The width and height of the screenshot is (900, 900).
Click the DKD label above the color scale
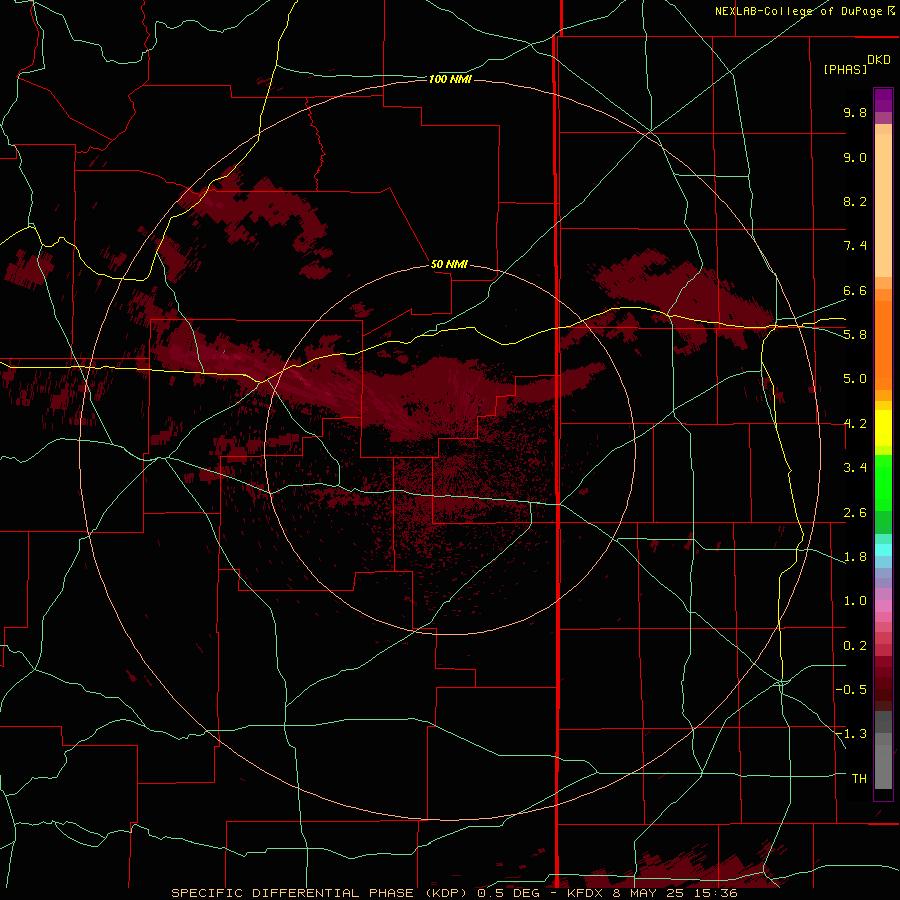(x=879, y=60)
